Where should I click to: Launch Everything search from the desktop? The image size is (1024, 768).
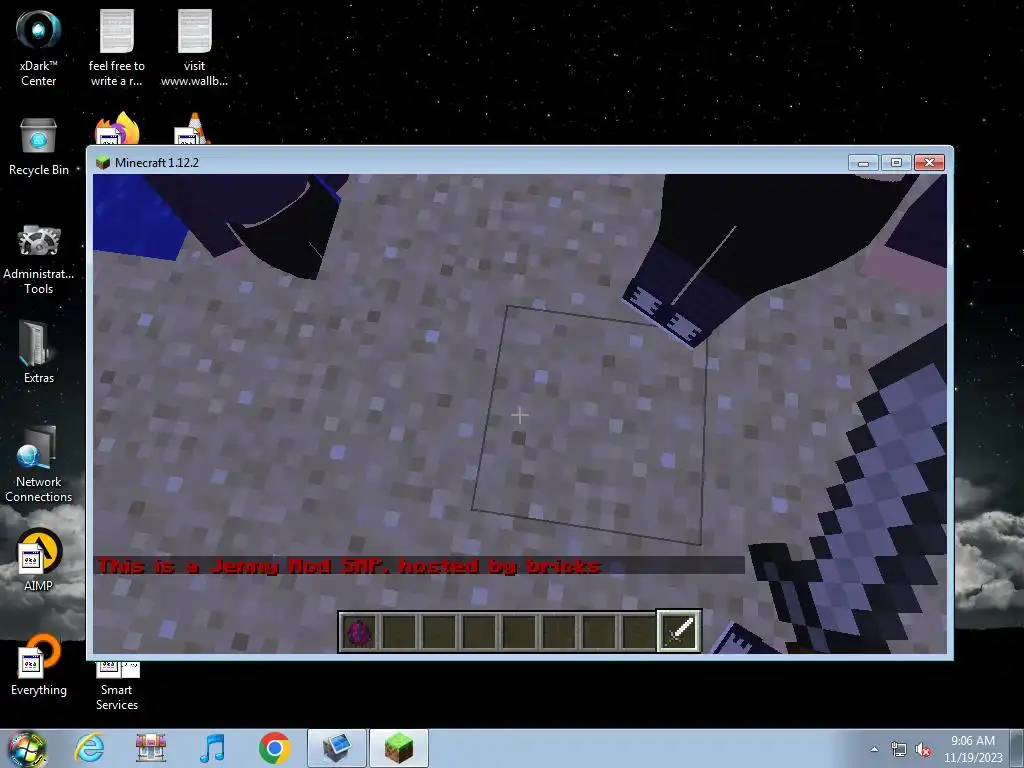click(x=39, y=664)
